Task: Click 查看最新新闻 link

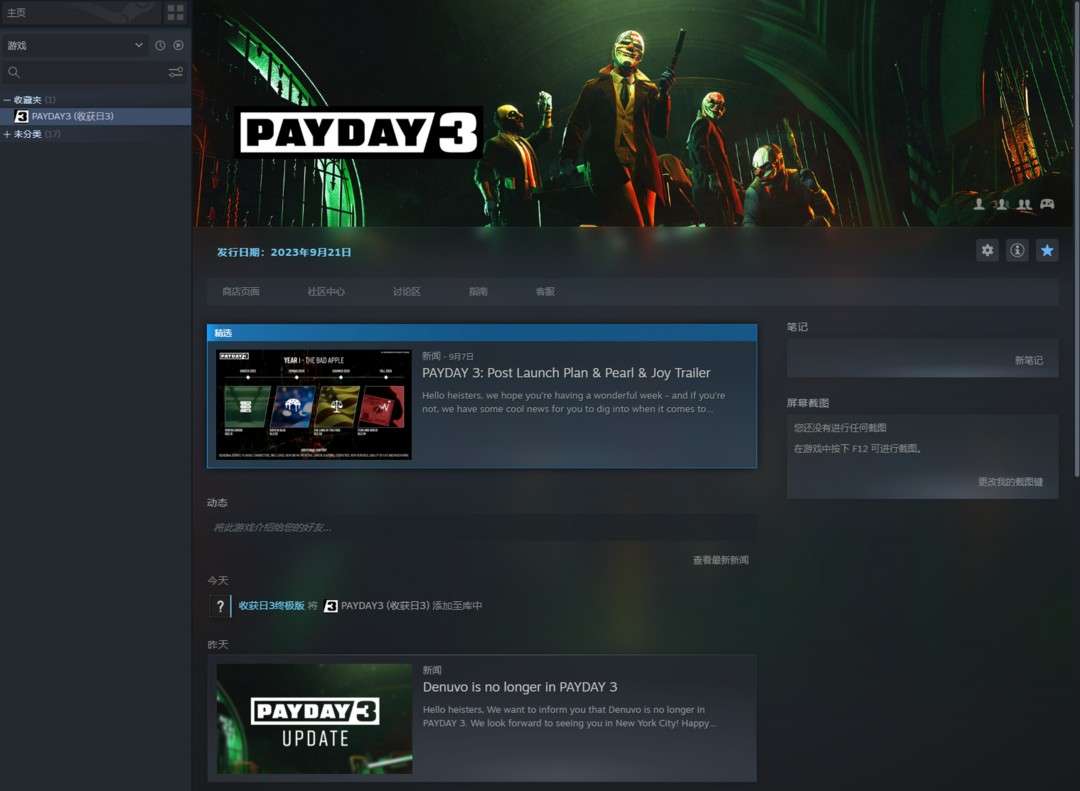Action: point(720,560)
